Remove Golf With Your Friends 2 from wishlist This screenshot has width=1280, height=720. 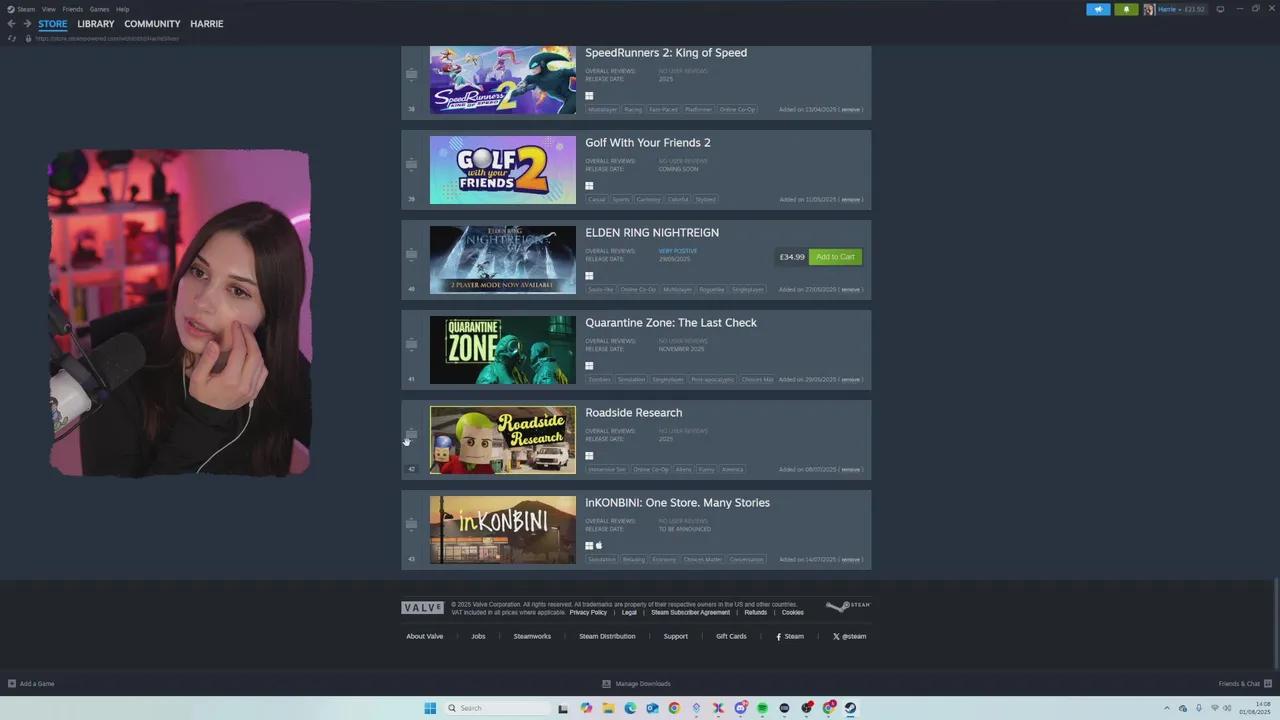click(x=850, y=199)
